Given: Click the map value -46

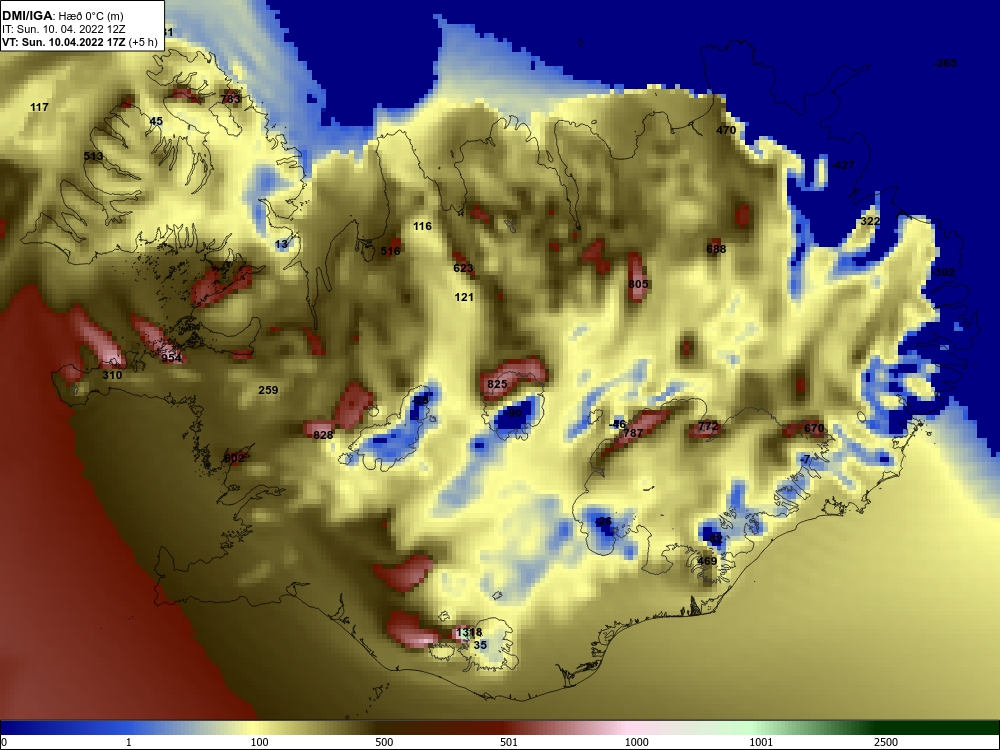Looking at the screenshot, I should click(617, 424).
